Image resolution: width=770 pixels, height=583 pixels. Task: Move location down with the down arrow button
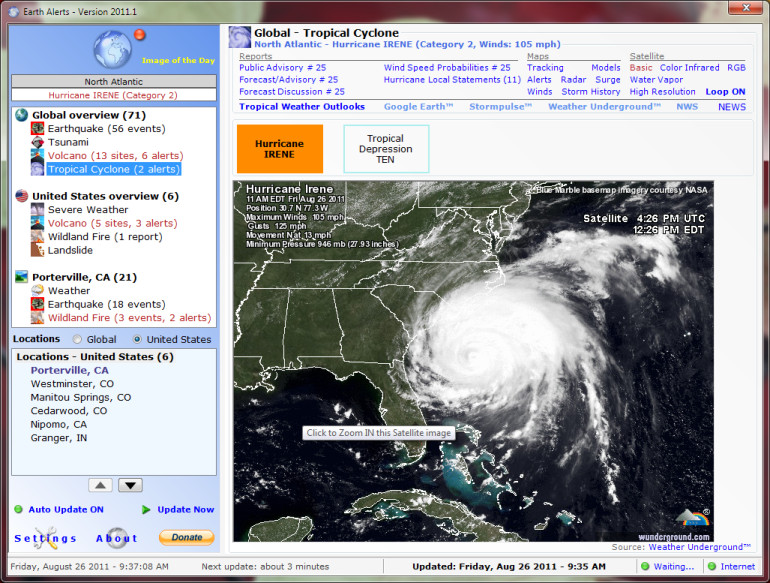[x=130, y=485]
